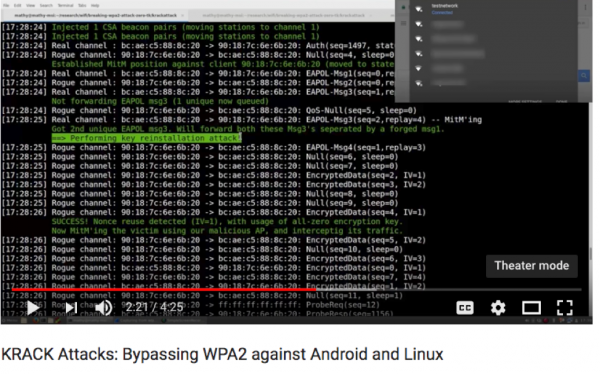This screenshot has width=600, height=374.
Task: Click 'Not forwarding EAPOL msg3' line
Action: [160, 101]
